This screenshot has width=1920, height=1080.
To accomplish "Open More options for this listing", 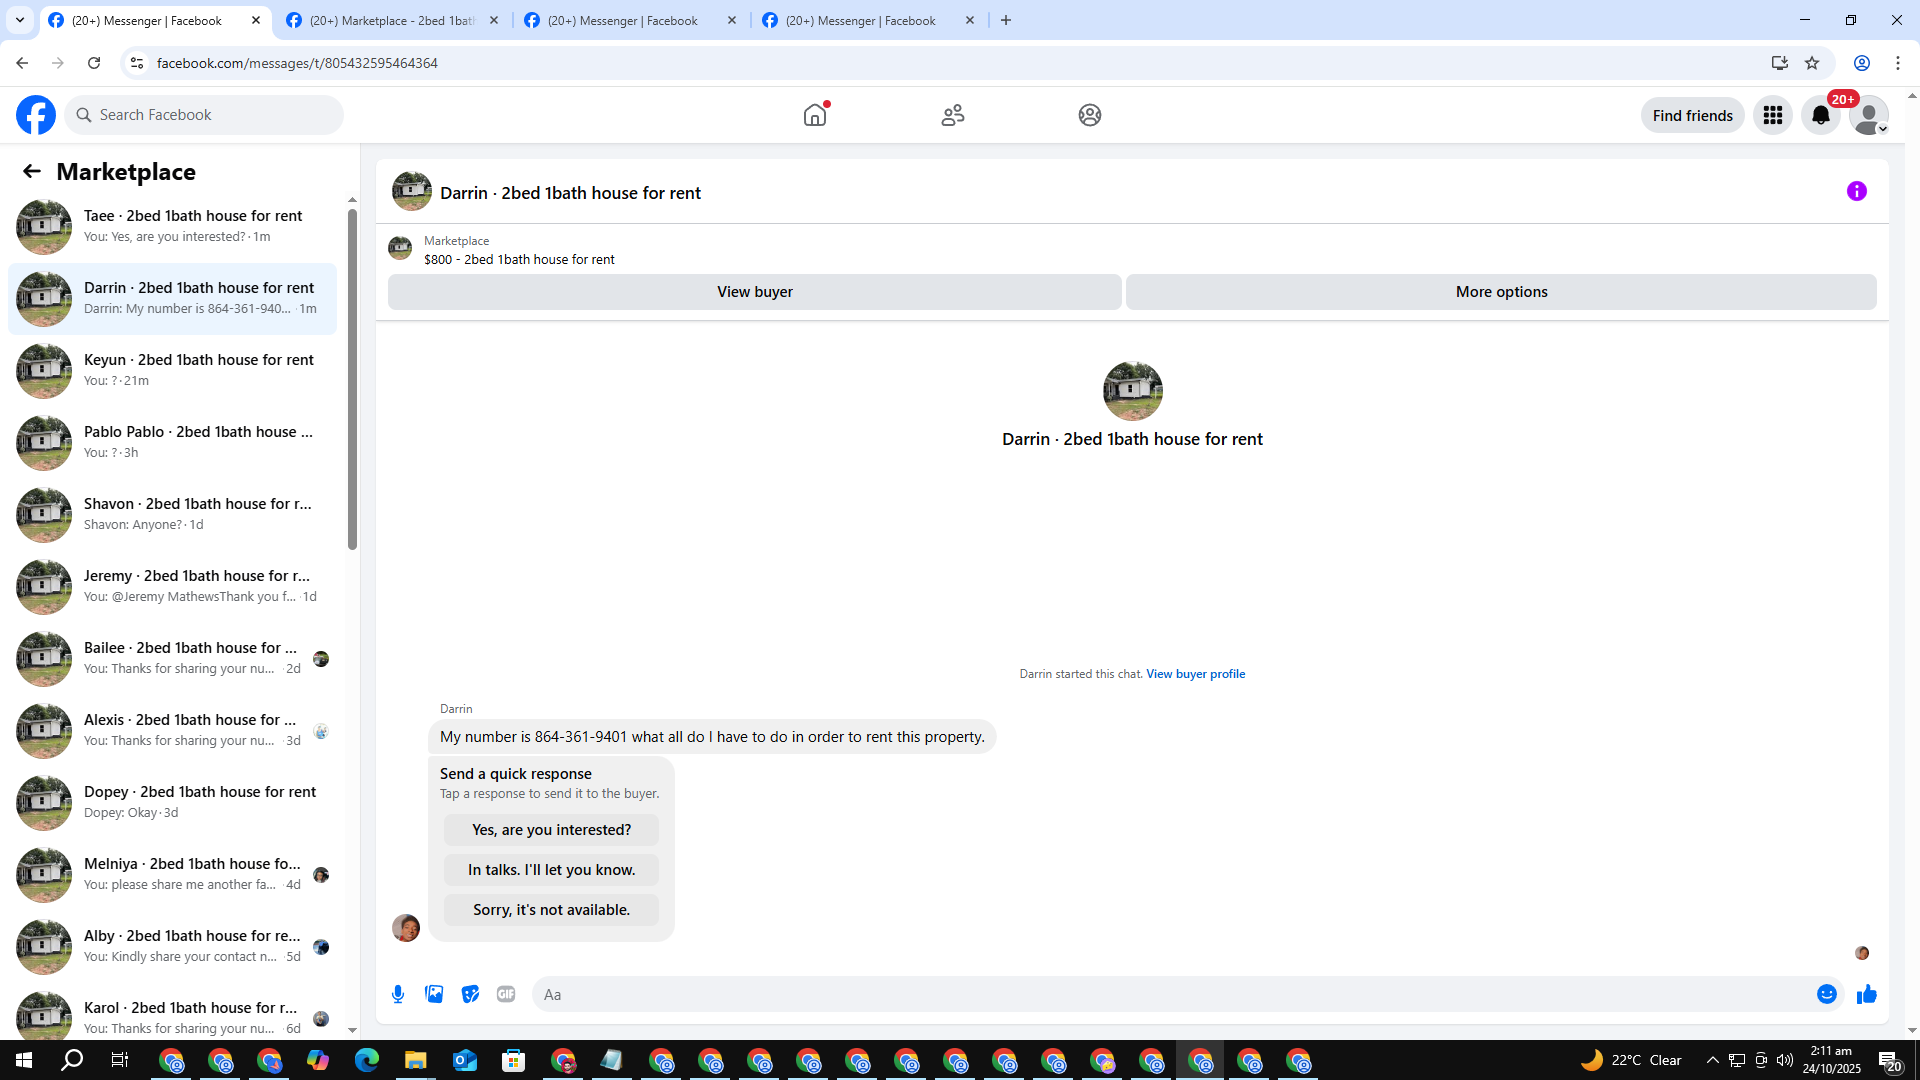I will (x=1501, y=292).
